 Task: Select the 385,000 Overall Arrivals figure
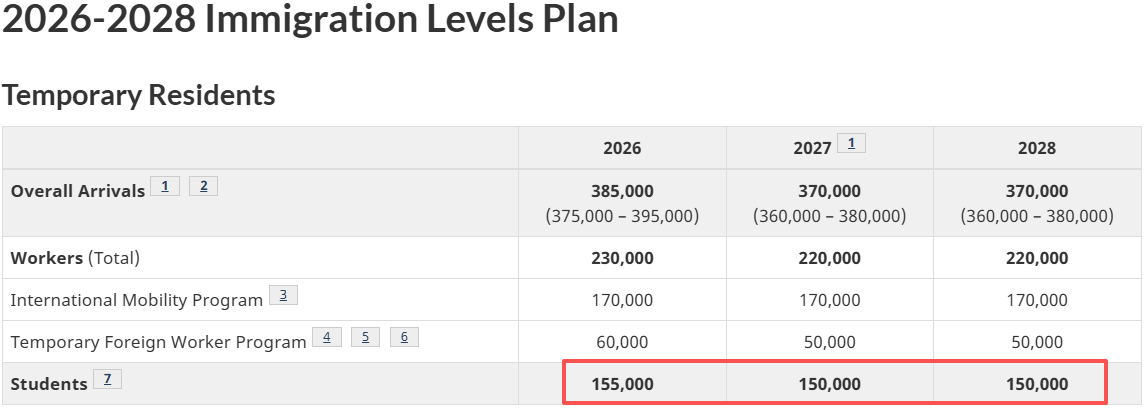(x=622, y=191)
